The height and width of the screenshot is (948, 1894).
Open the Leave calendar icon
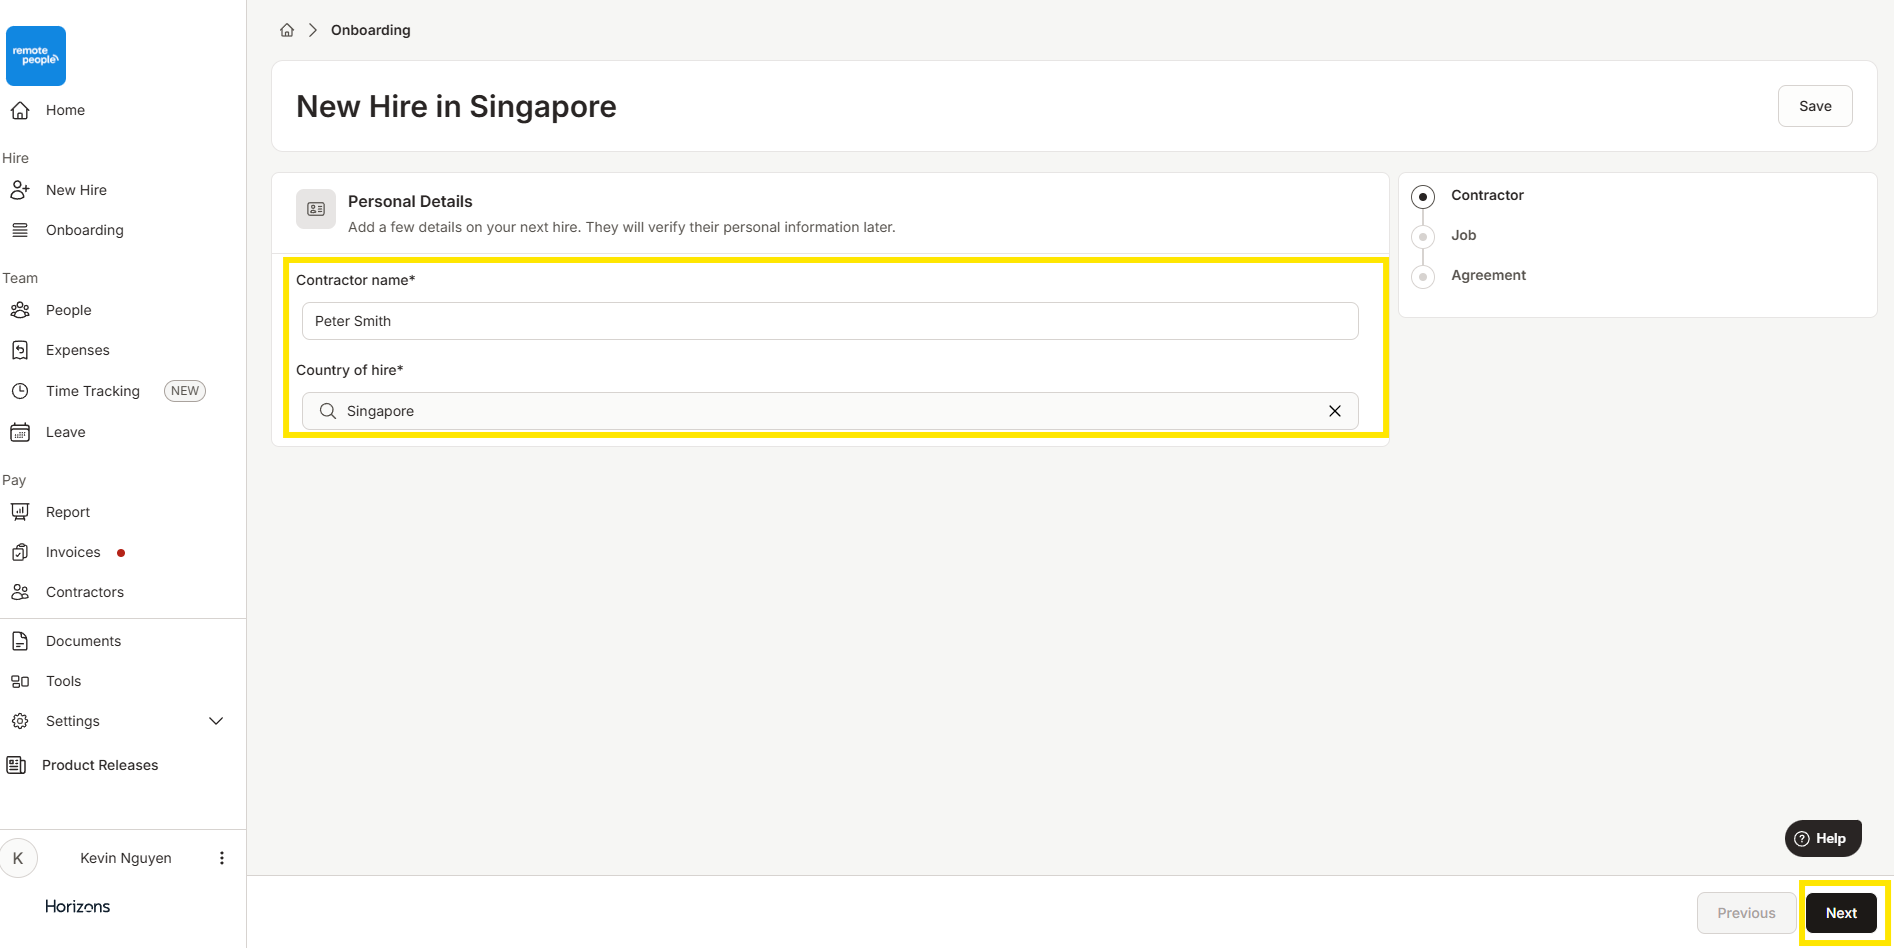point(20,432)
